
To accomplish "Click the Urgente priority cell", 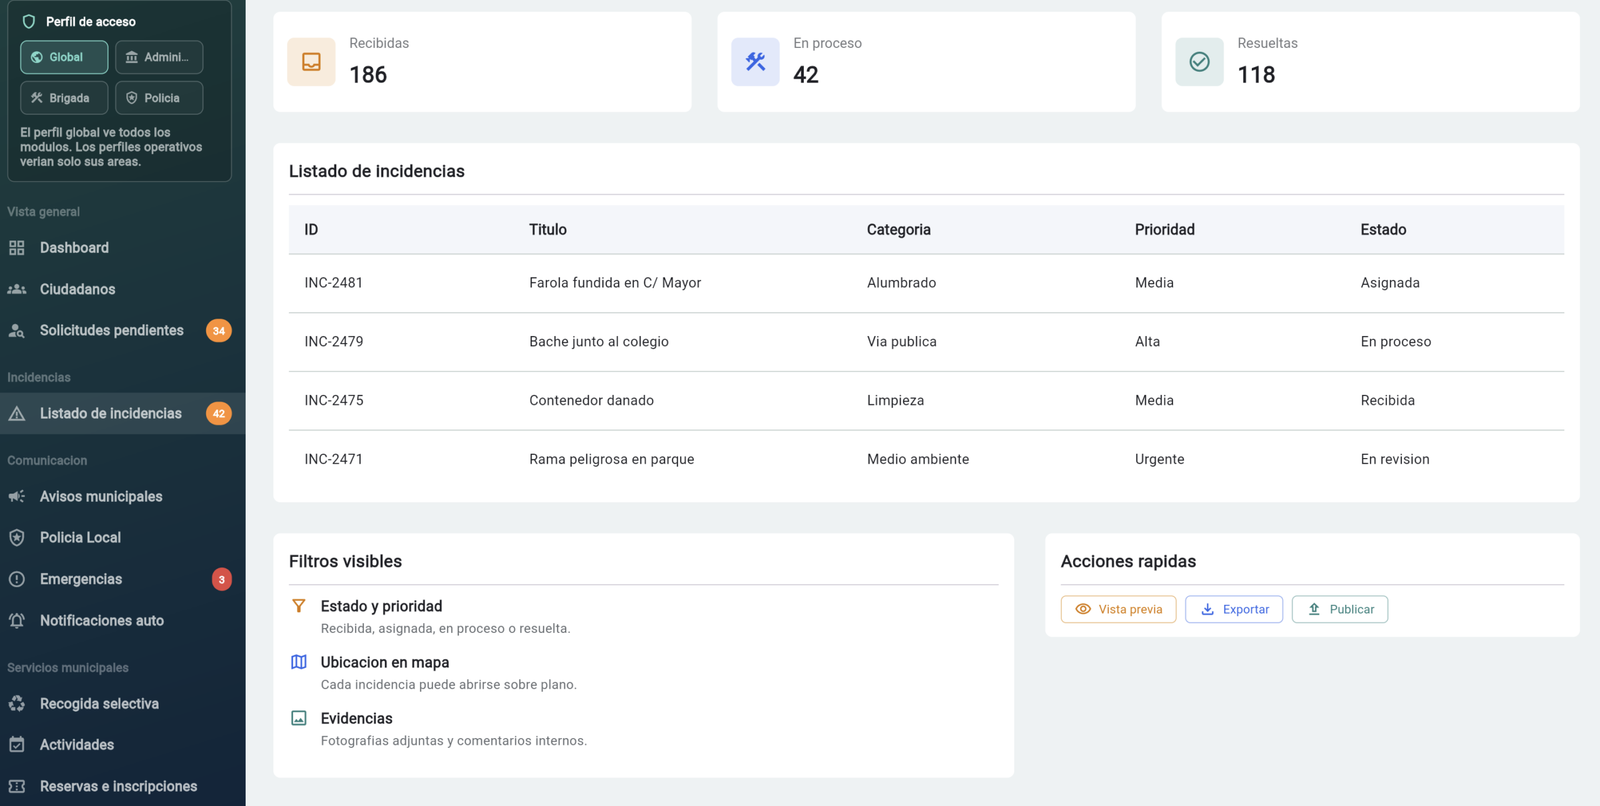I will [1160, 459].
